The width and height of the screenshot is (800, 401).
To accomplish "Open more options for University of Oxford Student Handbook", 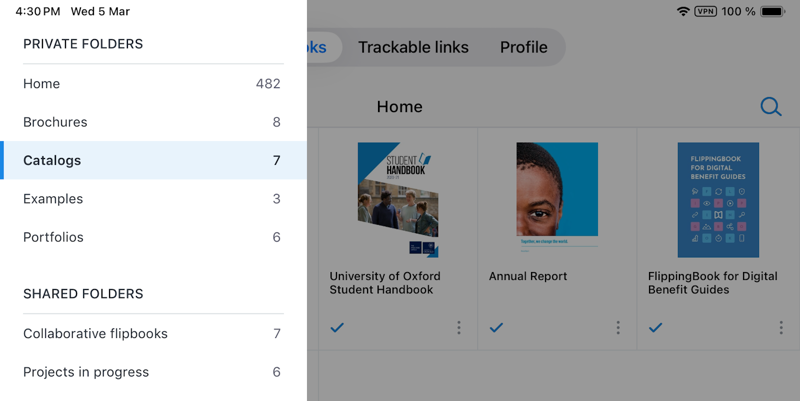I will [459, 328].
